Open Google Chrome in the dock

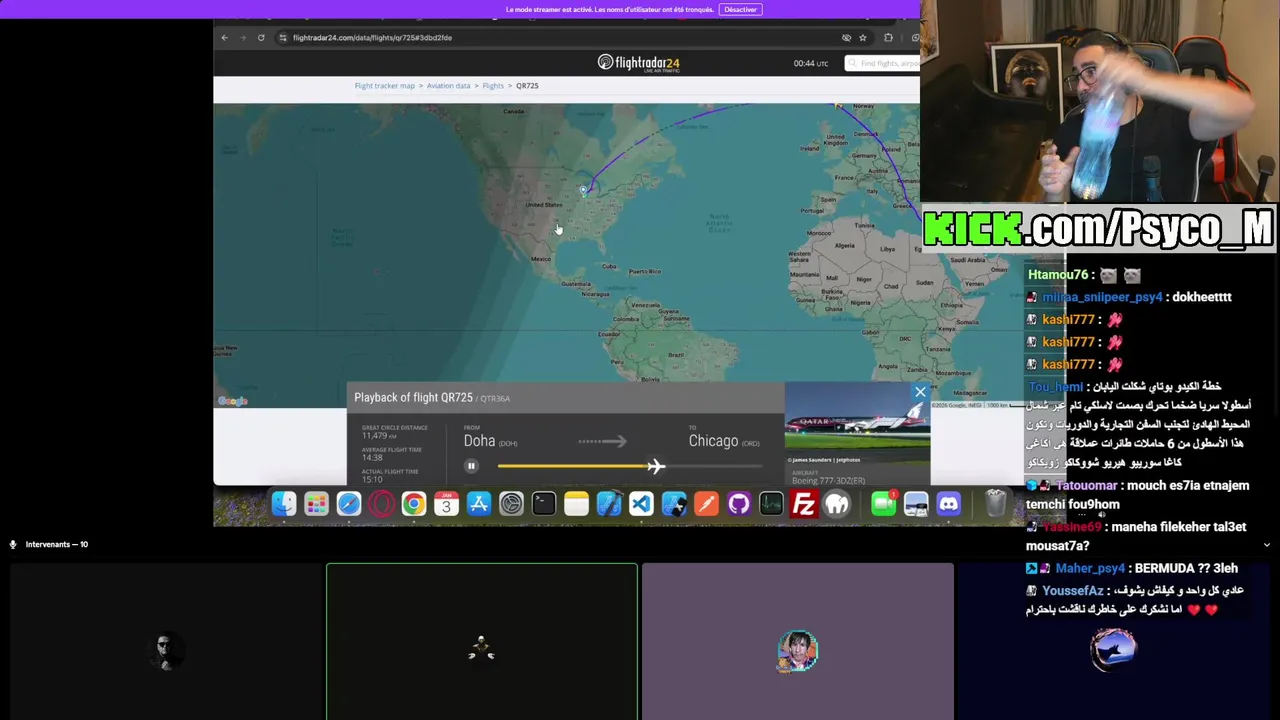tap(413, 504)
